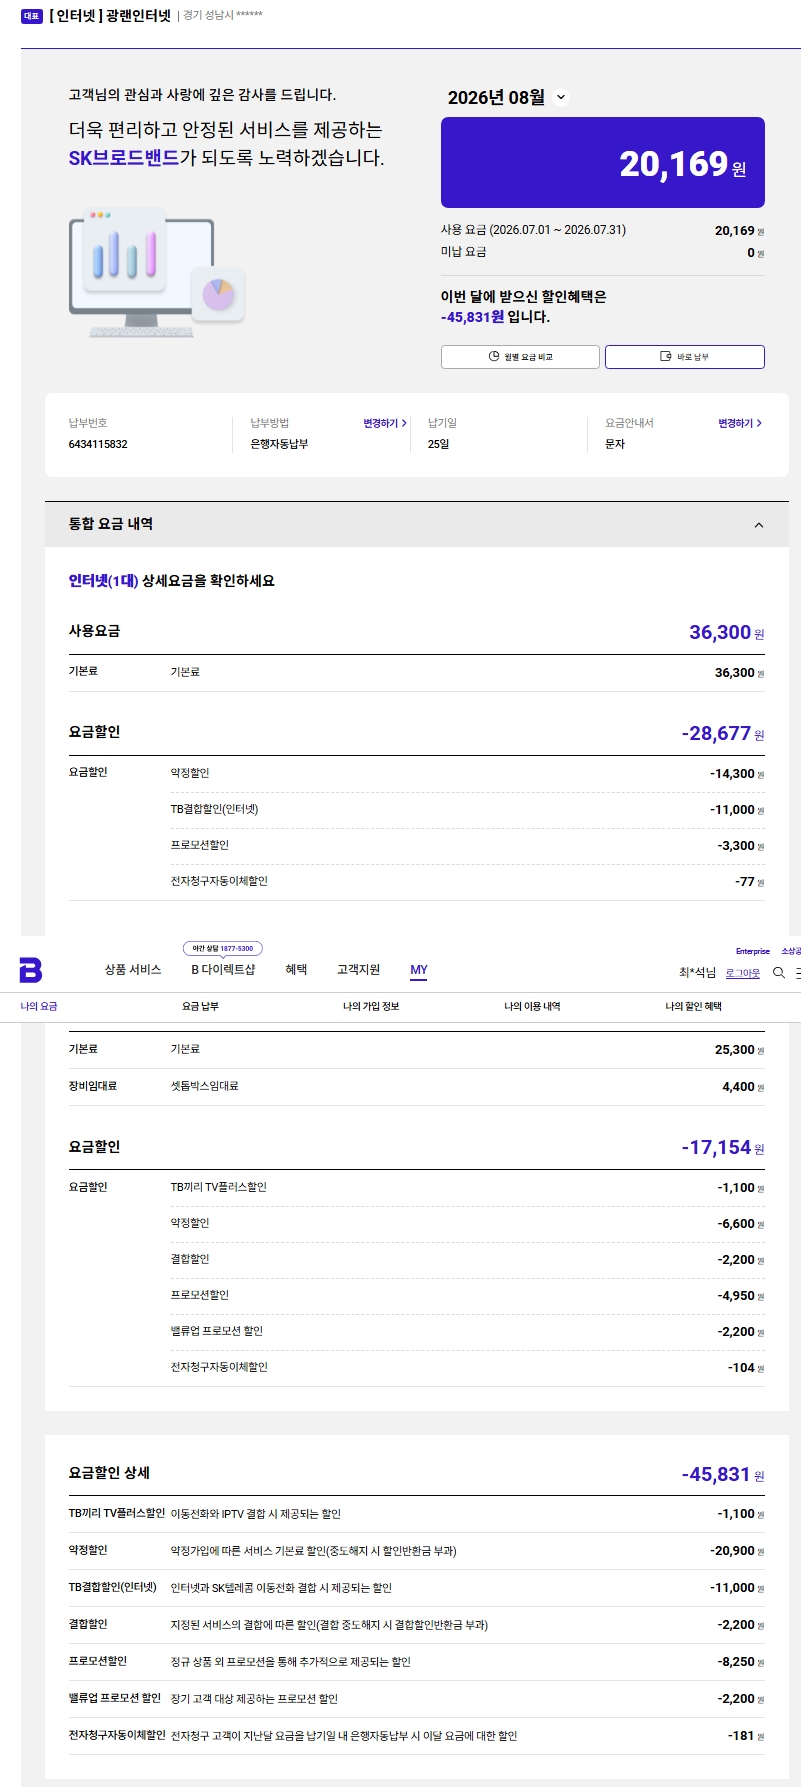Switch to 나의 가입 정보 tab
The height and width of the screenshot is (1787, 801).
click(x=371, y=1006)
